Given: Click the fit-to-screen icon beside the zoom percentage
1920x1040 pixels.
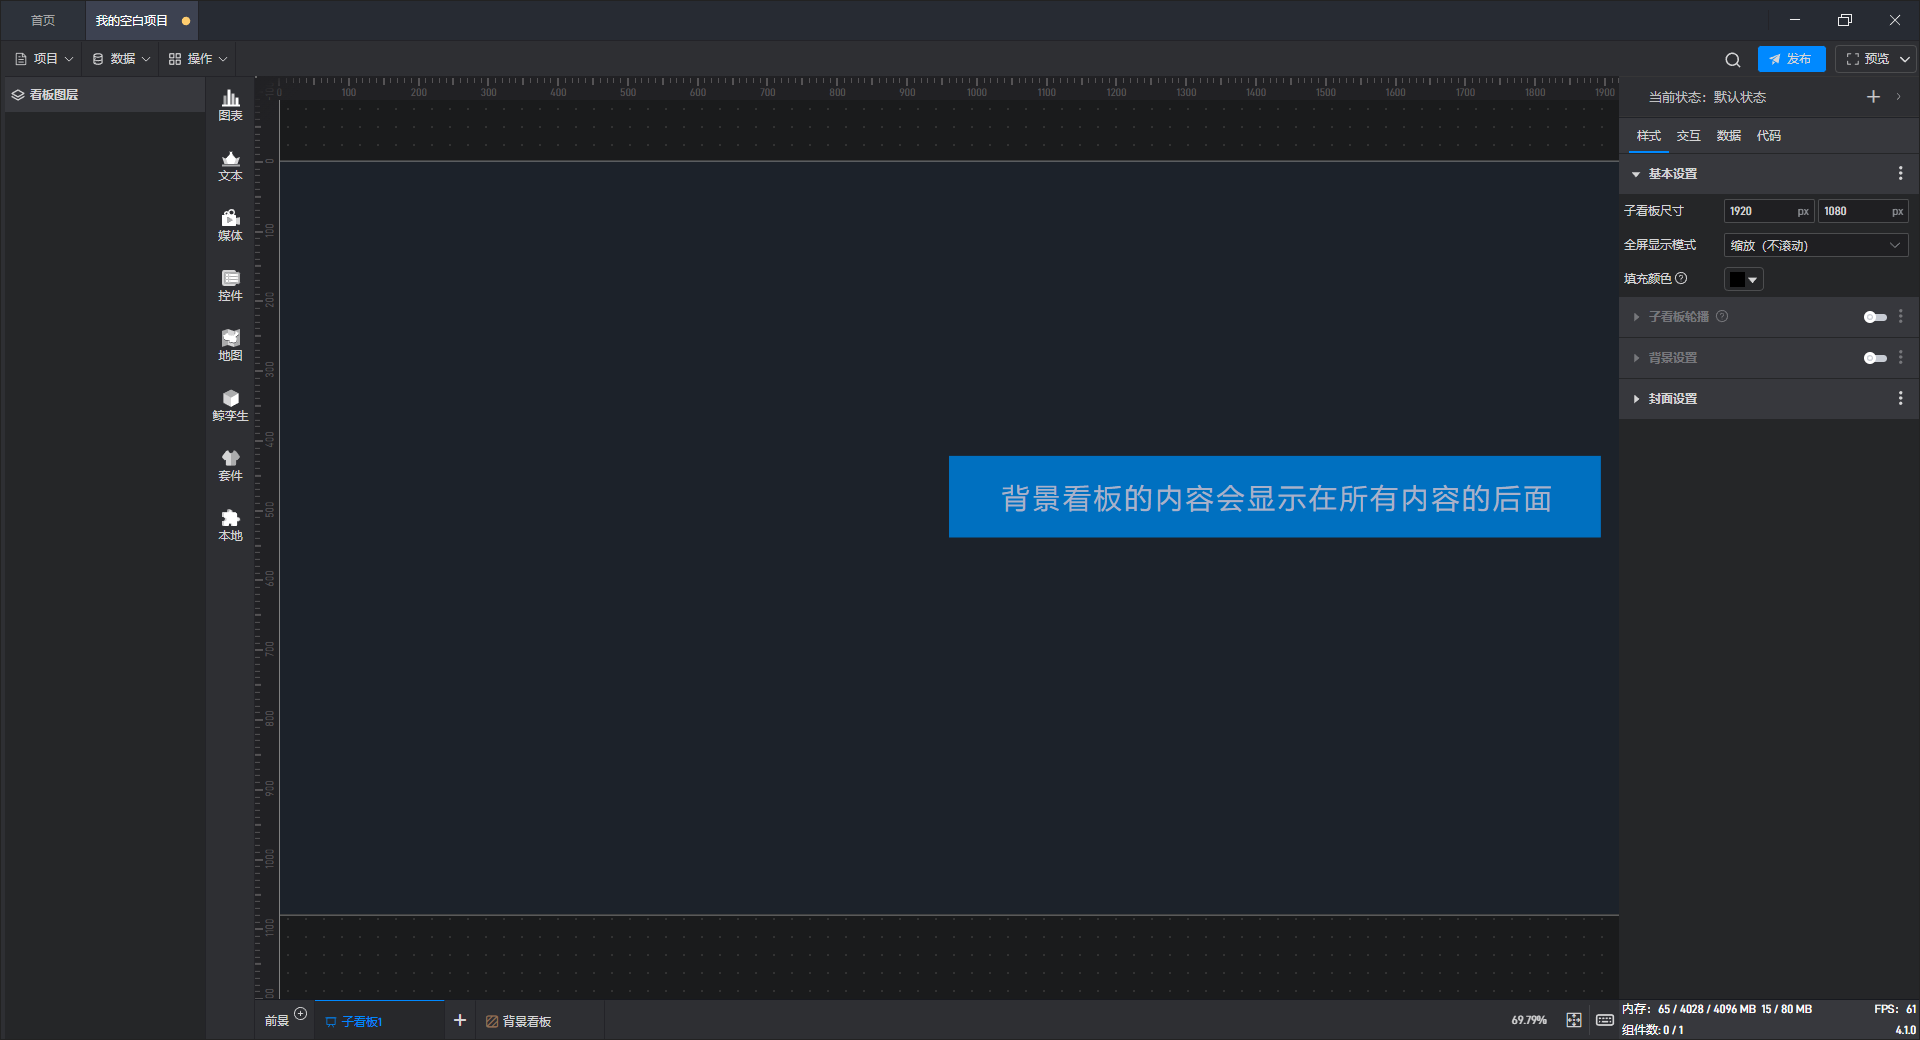Looking at the screenshot, I should [1574, 1020].
